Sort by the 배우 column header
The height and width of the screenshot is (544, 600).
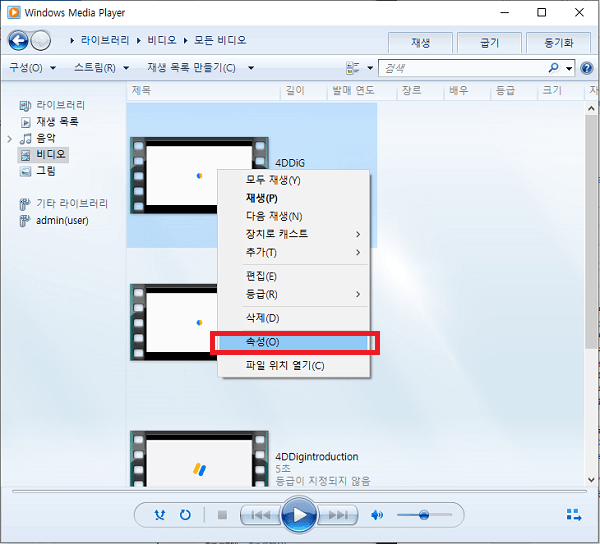467,91
